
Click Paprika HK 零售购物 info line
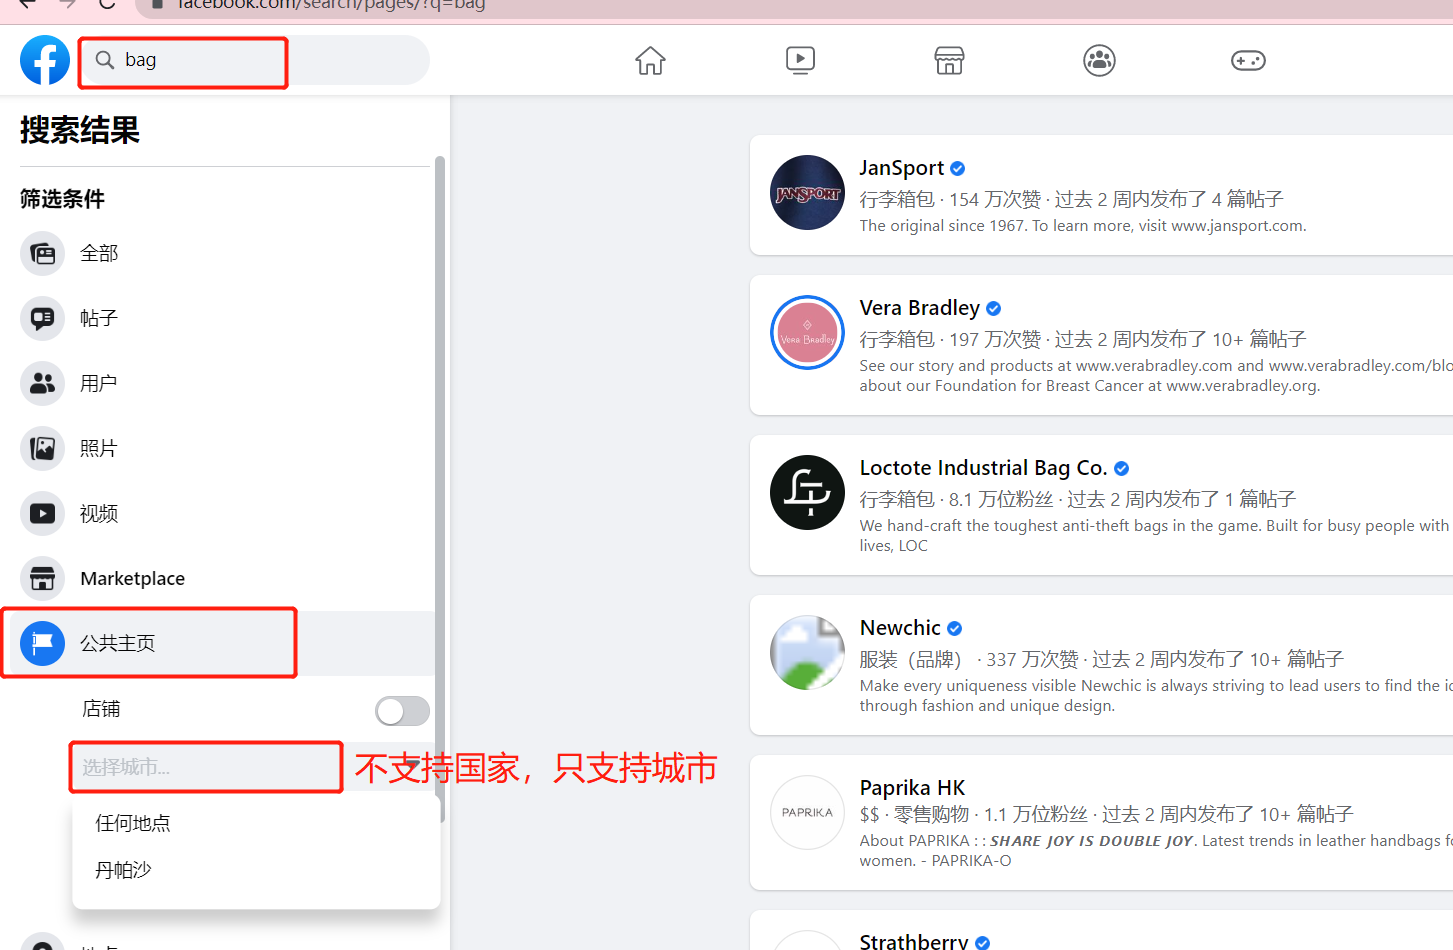pos(1106,815)
